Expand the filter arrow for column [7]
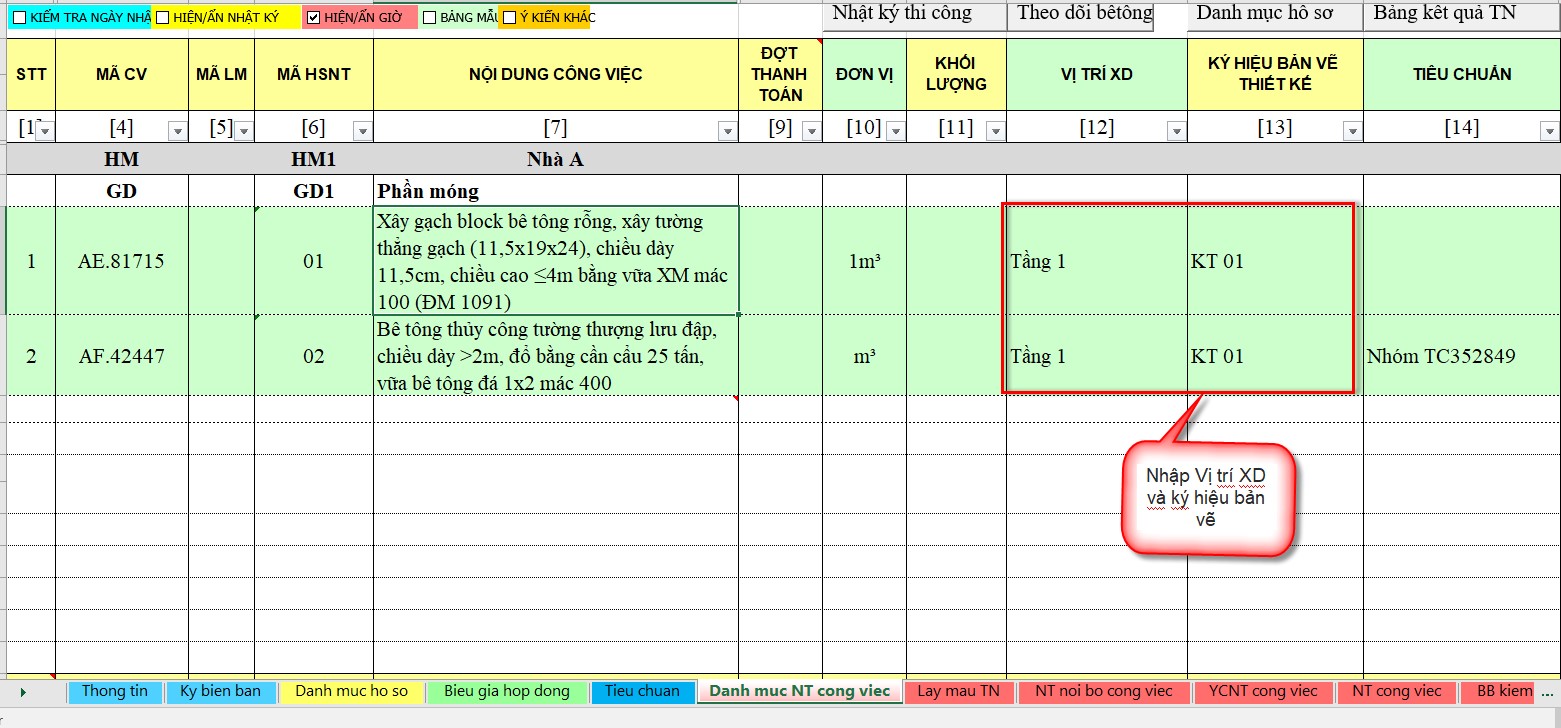Screen dimensions: 1561x728 [x=726, y=131]
